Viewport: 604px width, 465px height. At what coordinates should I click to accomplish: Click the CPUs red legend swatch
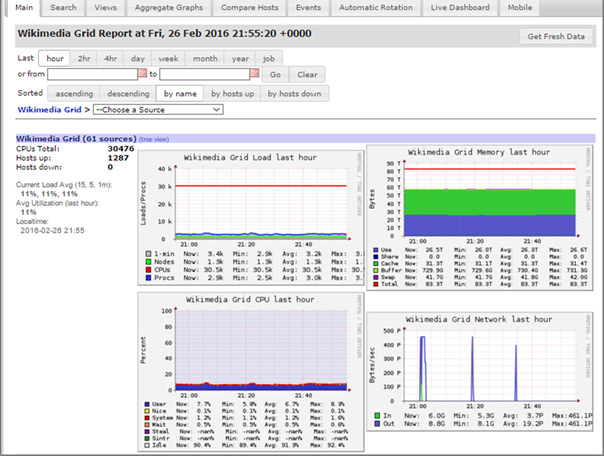tap(148, 270)
